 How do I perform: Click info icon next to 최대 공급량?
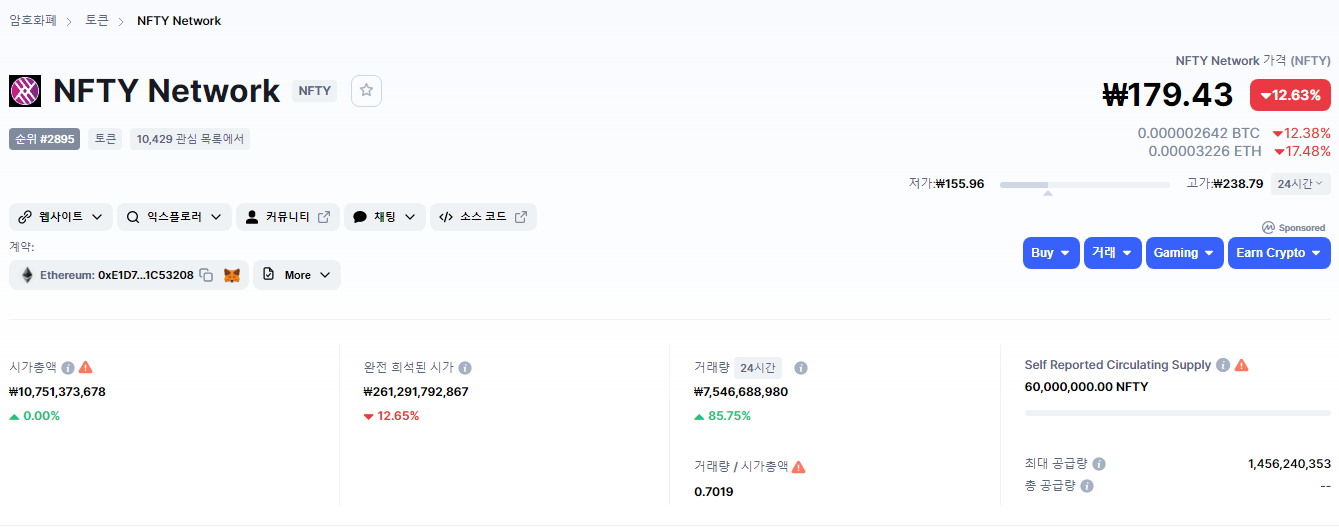click(1099, 464)
